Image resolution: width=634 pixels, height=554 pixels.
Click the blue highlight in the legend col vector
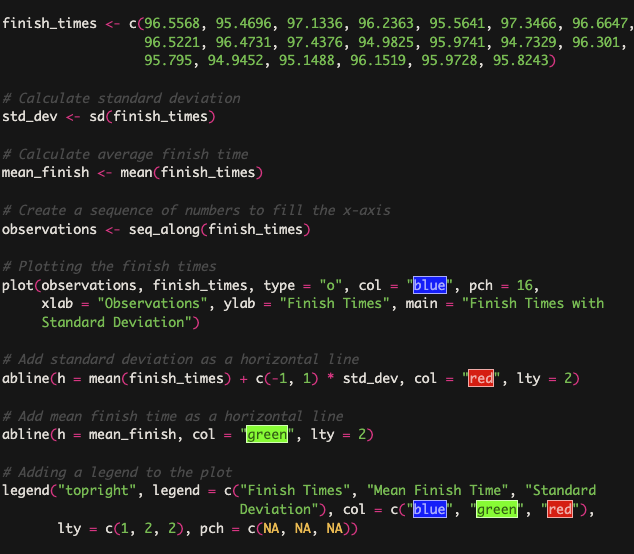(430, 509)
